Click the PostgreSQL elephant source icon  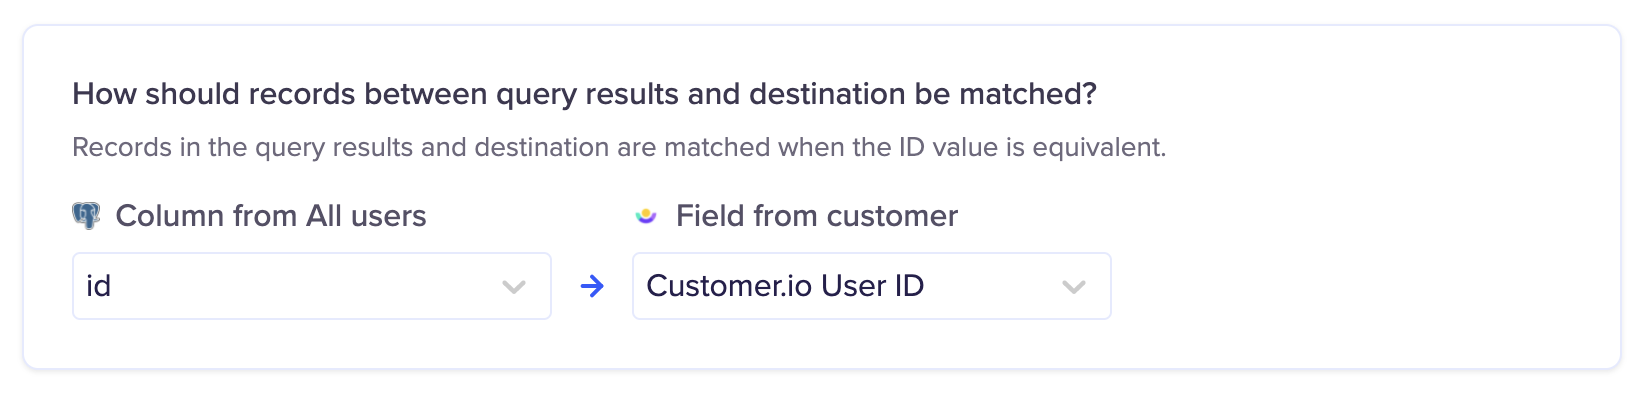click(x=86, y=216)
